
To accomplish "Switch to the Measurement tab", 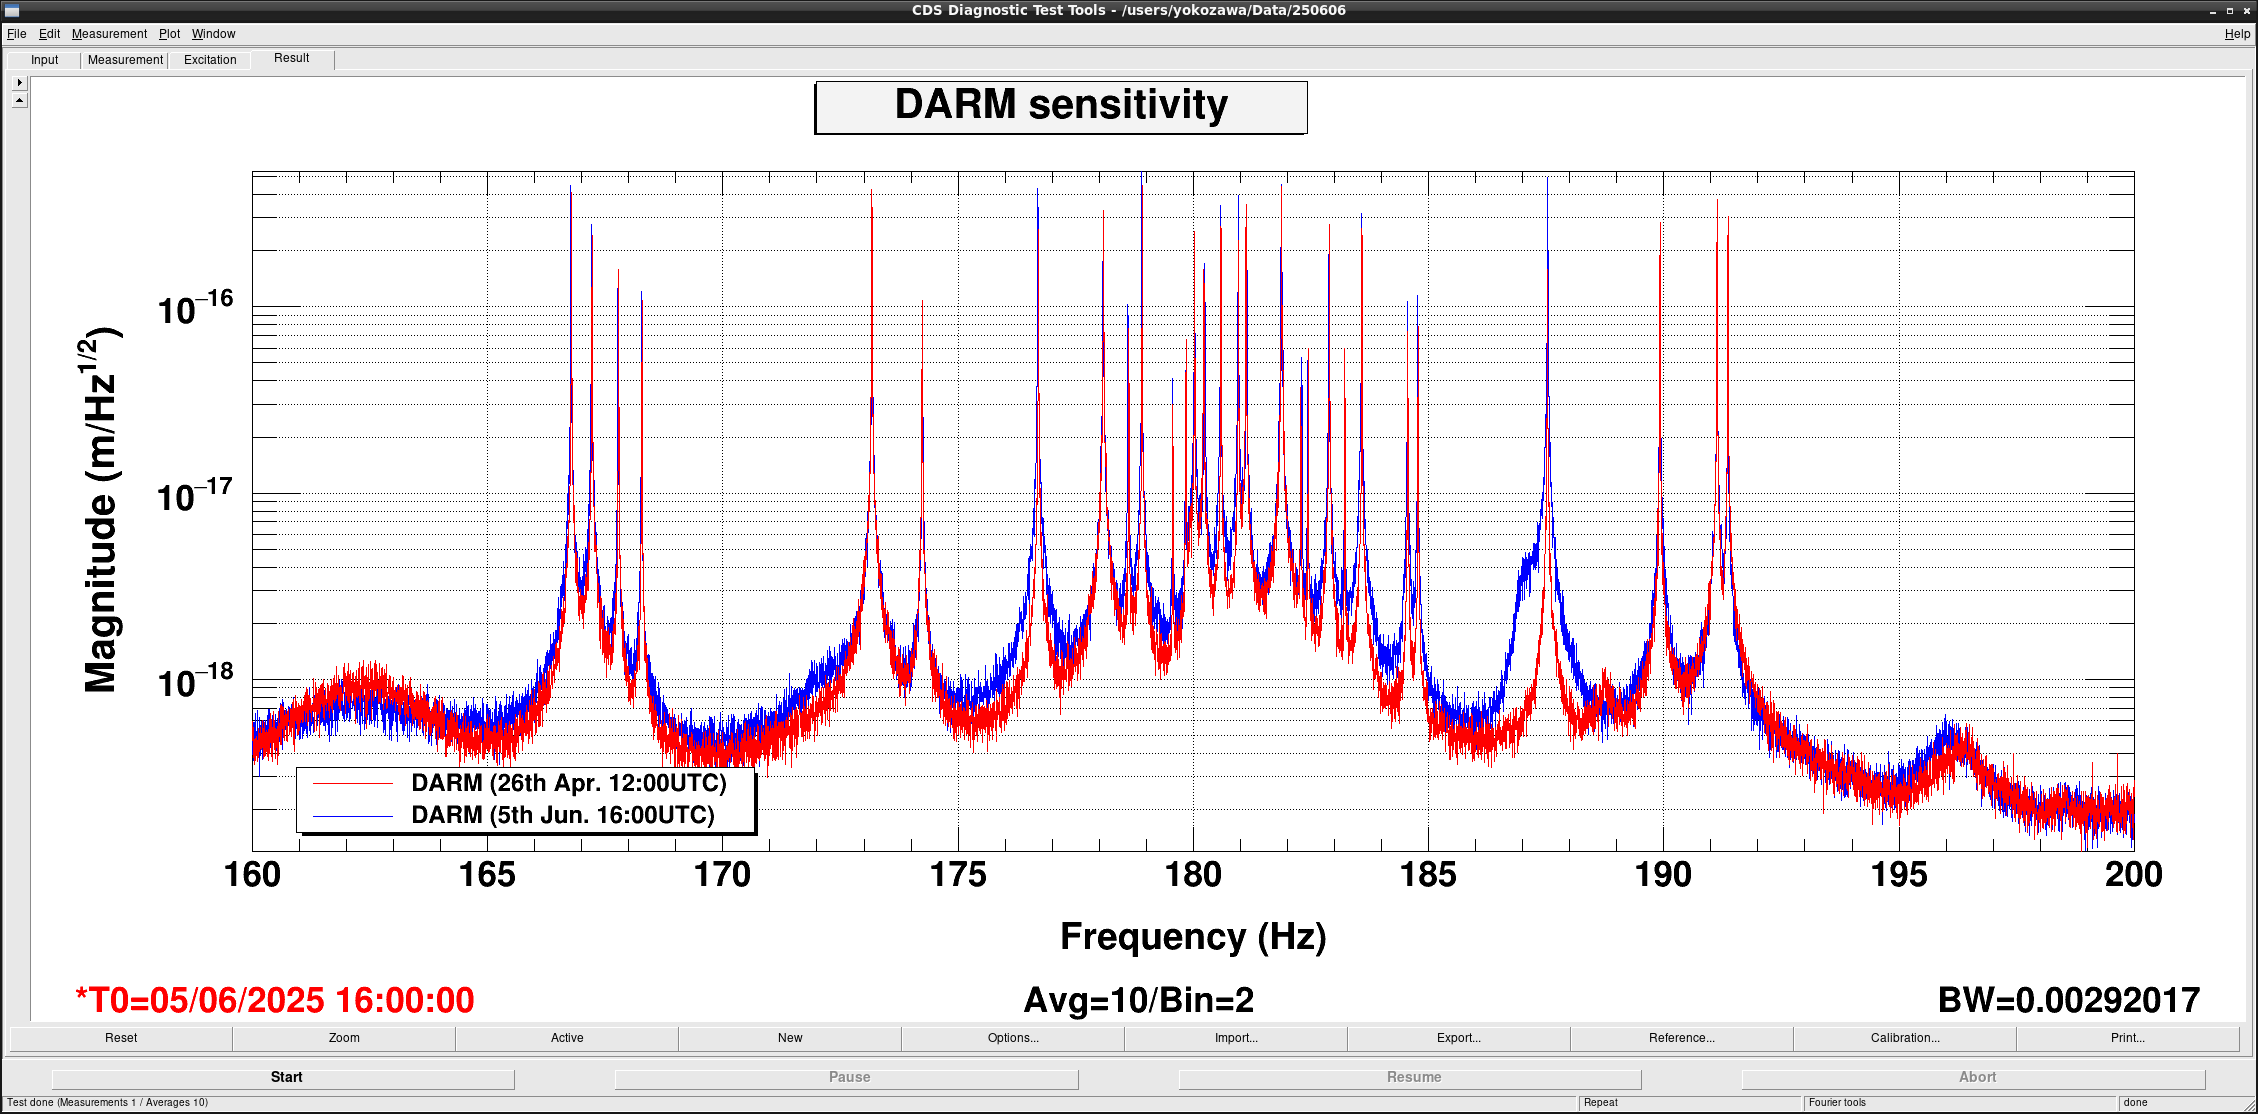I will tap(125, 60).
